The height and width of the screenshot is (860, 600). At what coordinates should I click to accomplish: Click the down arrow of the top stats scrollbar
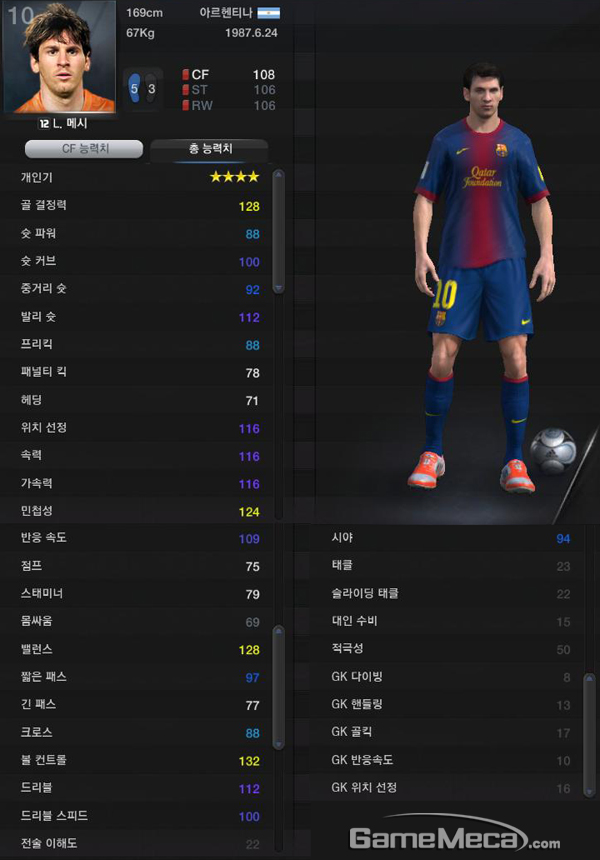(x=278, y=288)
